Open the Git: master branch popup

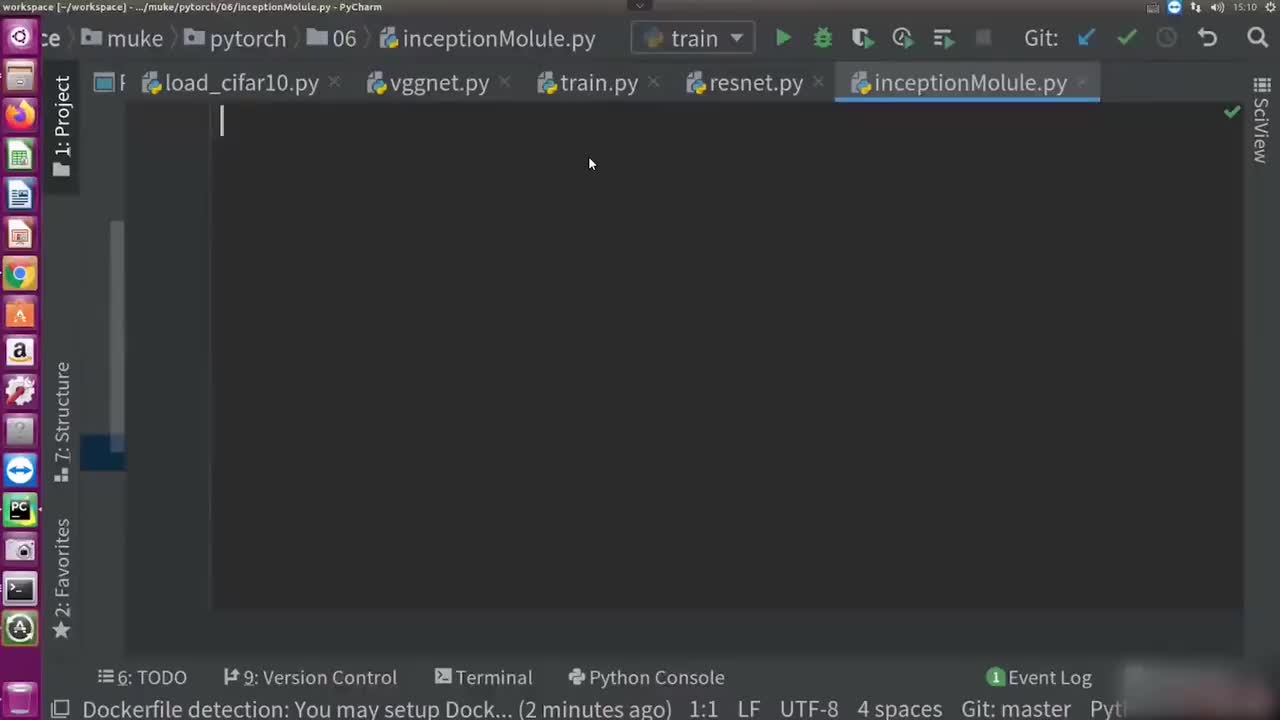(1016, 709)
